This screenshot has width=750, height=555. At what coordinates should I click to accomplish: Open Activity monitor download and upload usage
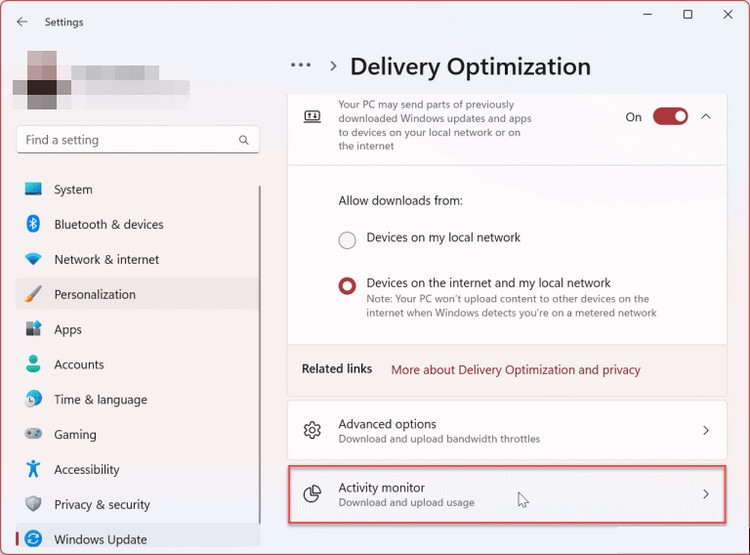point(507,494)
